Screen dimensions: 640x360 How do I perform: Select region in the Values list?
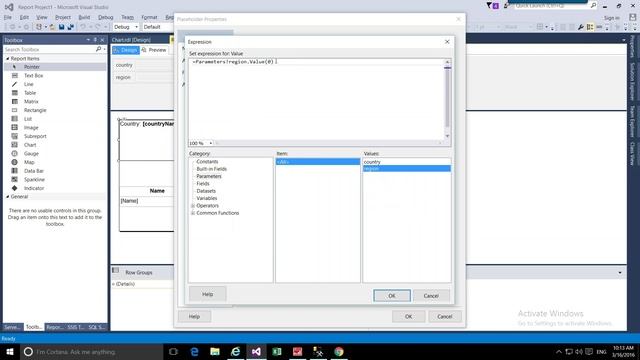(x=407, y=169)
